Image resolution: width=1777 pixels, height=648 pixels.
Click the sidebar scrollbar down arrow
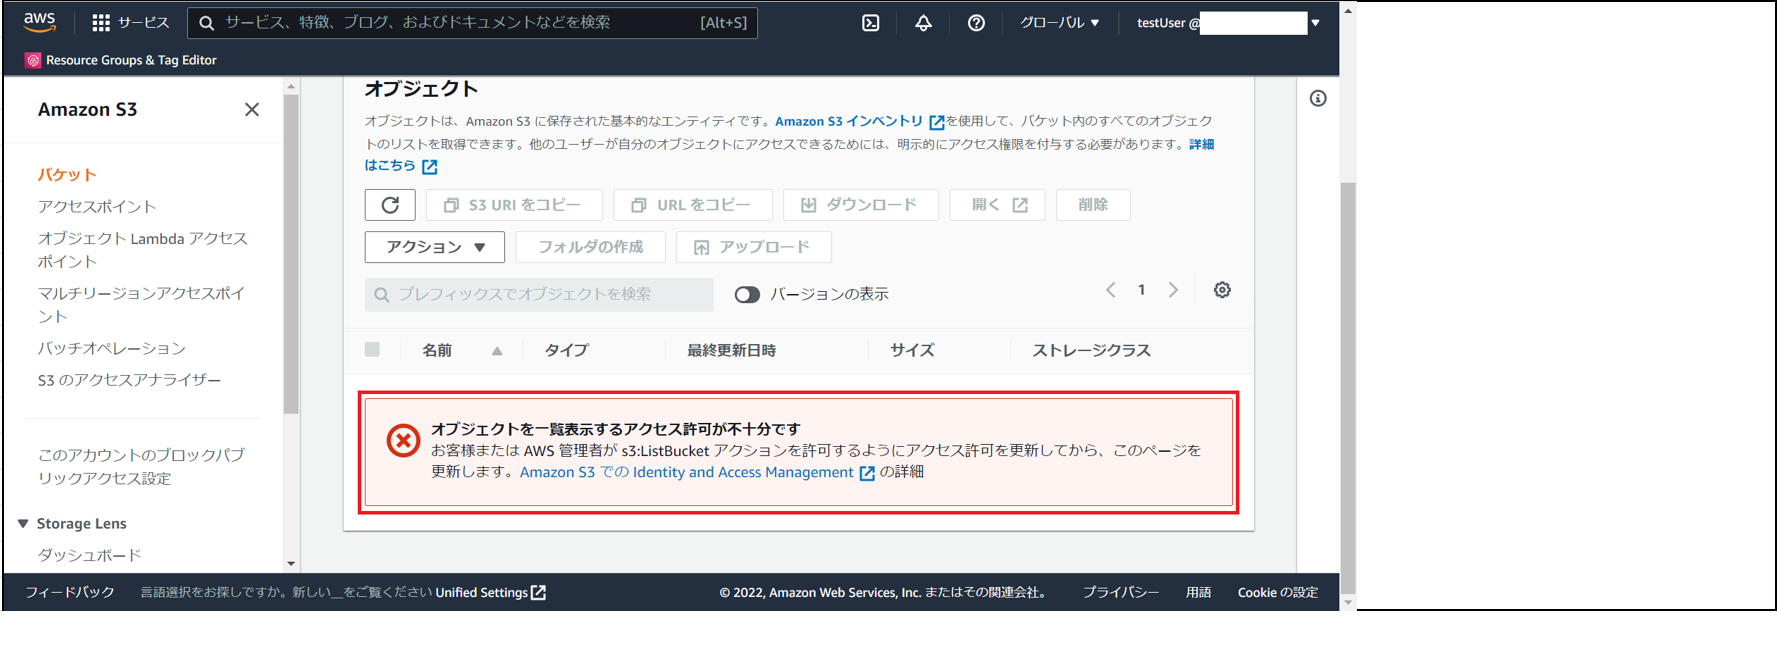click(x=291, y=563)
